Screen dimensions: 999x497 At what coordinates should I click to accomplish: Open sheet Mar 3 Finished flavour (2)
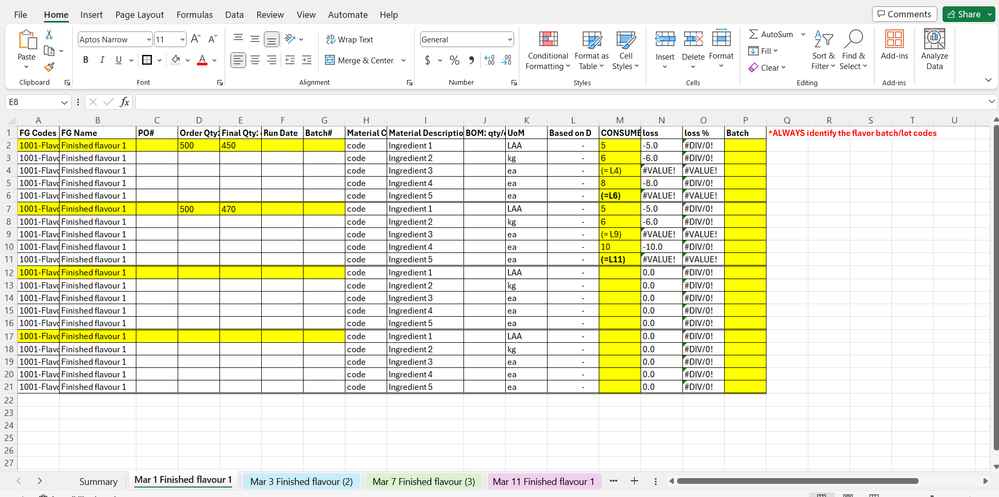301,481
